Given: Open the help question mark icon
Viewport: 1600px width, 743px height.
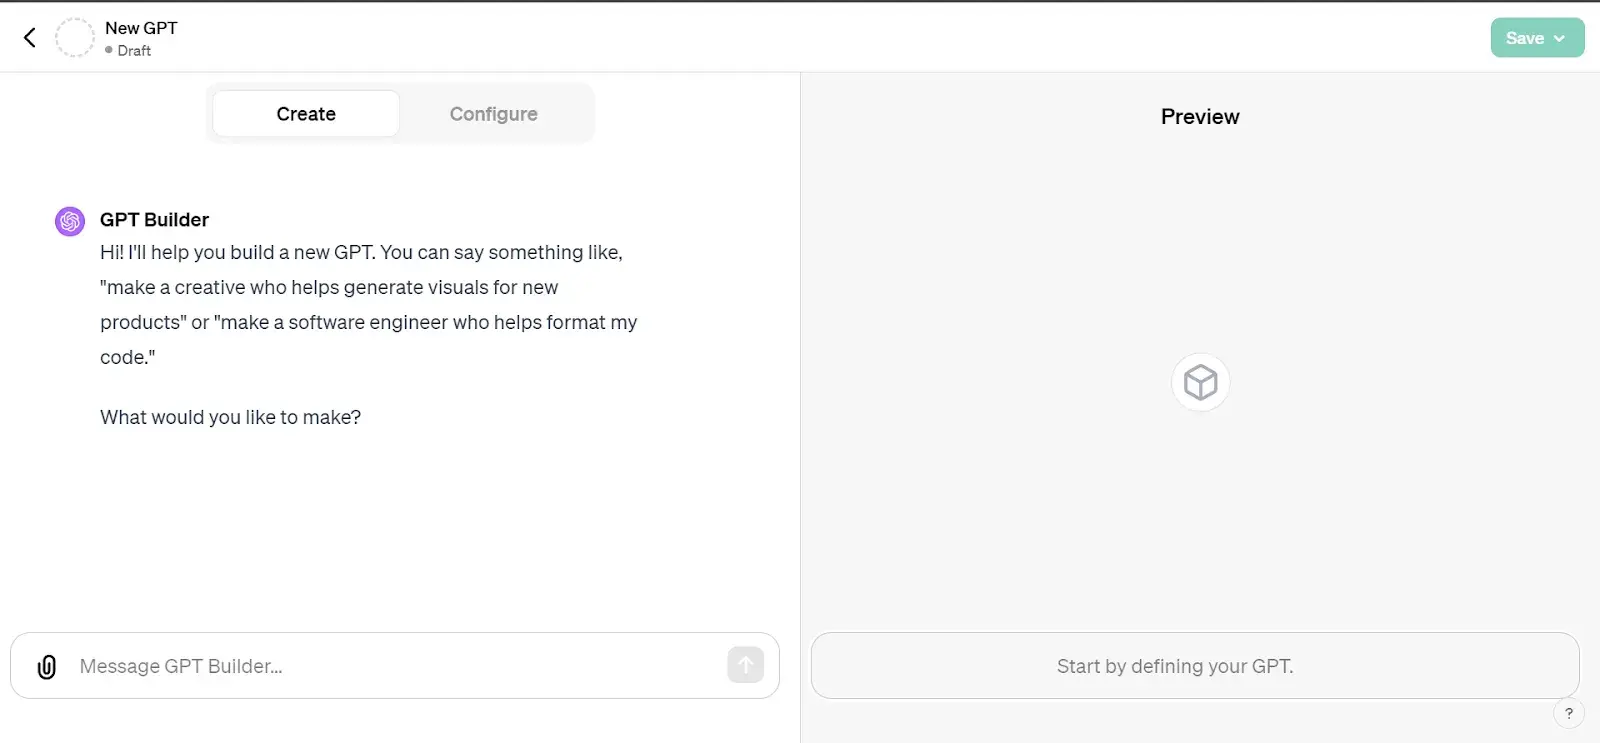Looking at the screenshot, I should pos(1568,713).
